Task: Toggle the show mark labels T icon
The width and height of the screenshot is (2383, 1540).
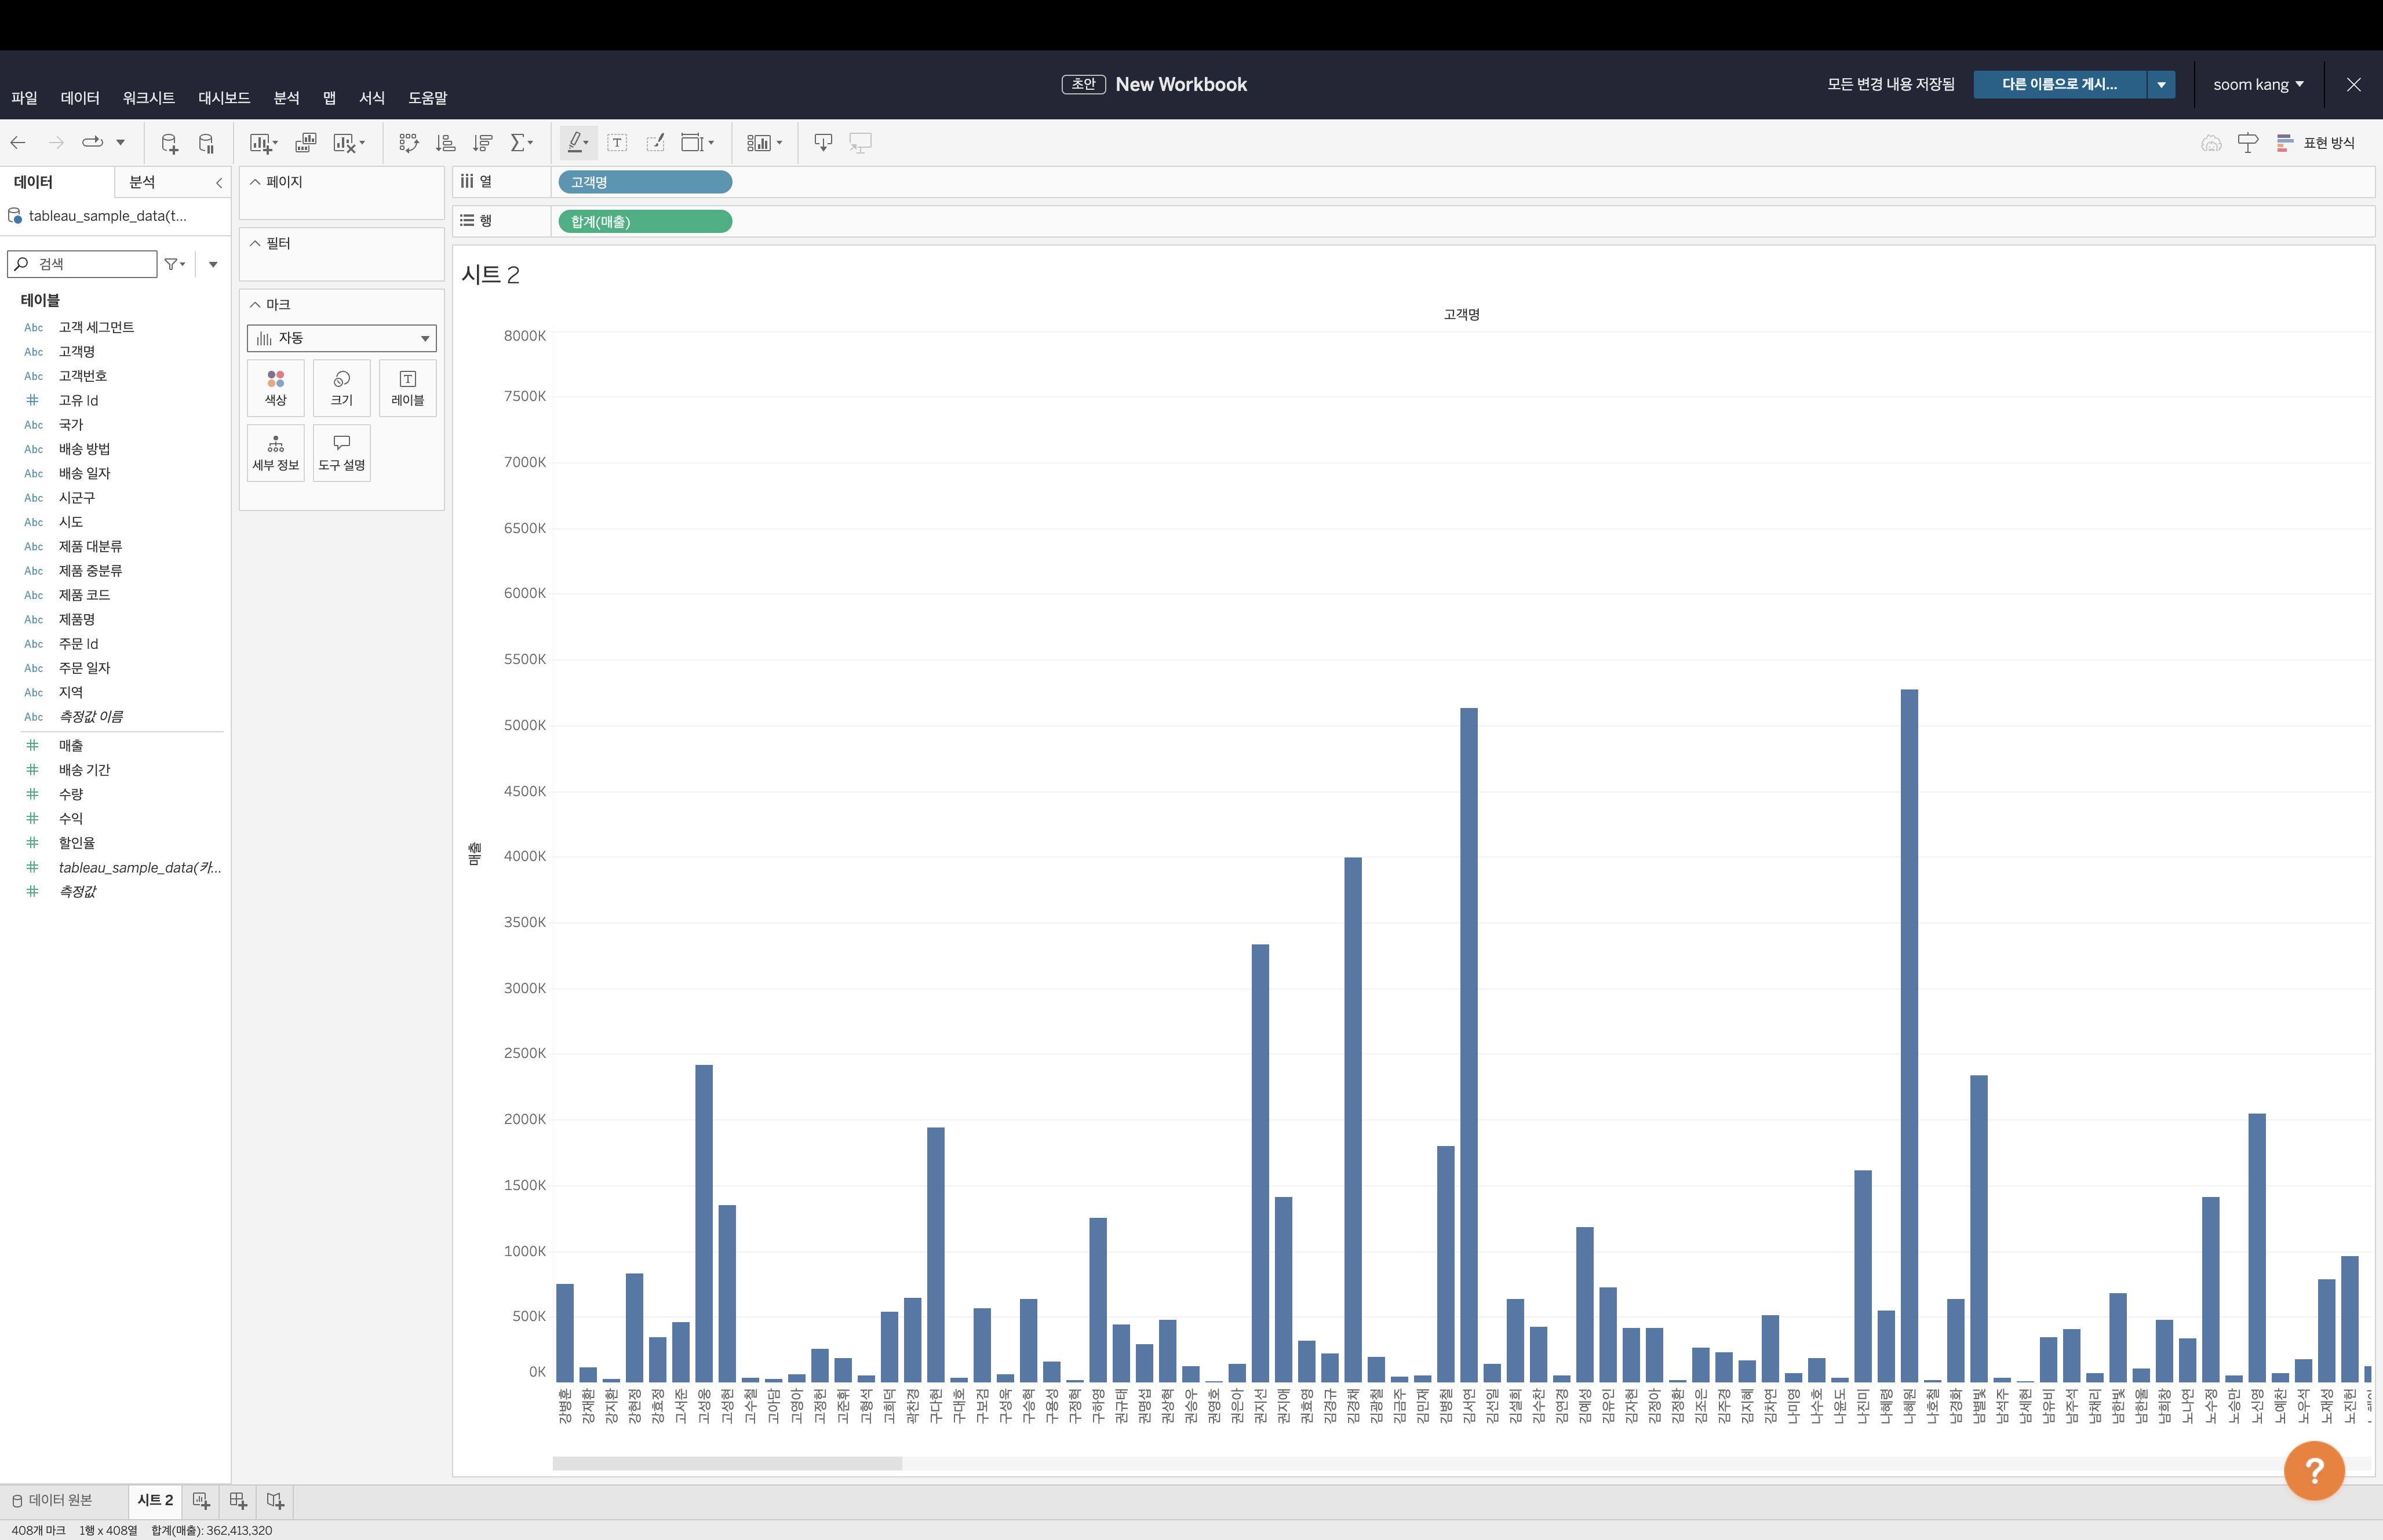Action: coord(617,143)
